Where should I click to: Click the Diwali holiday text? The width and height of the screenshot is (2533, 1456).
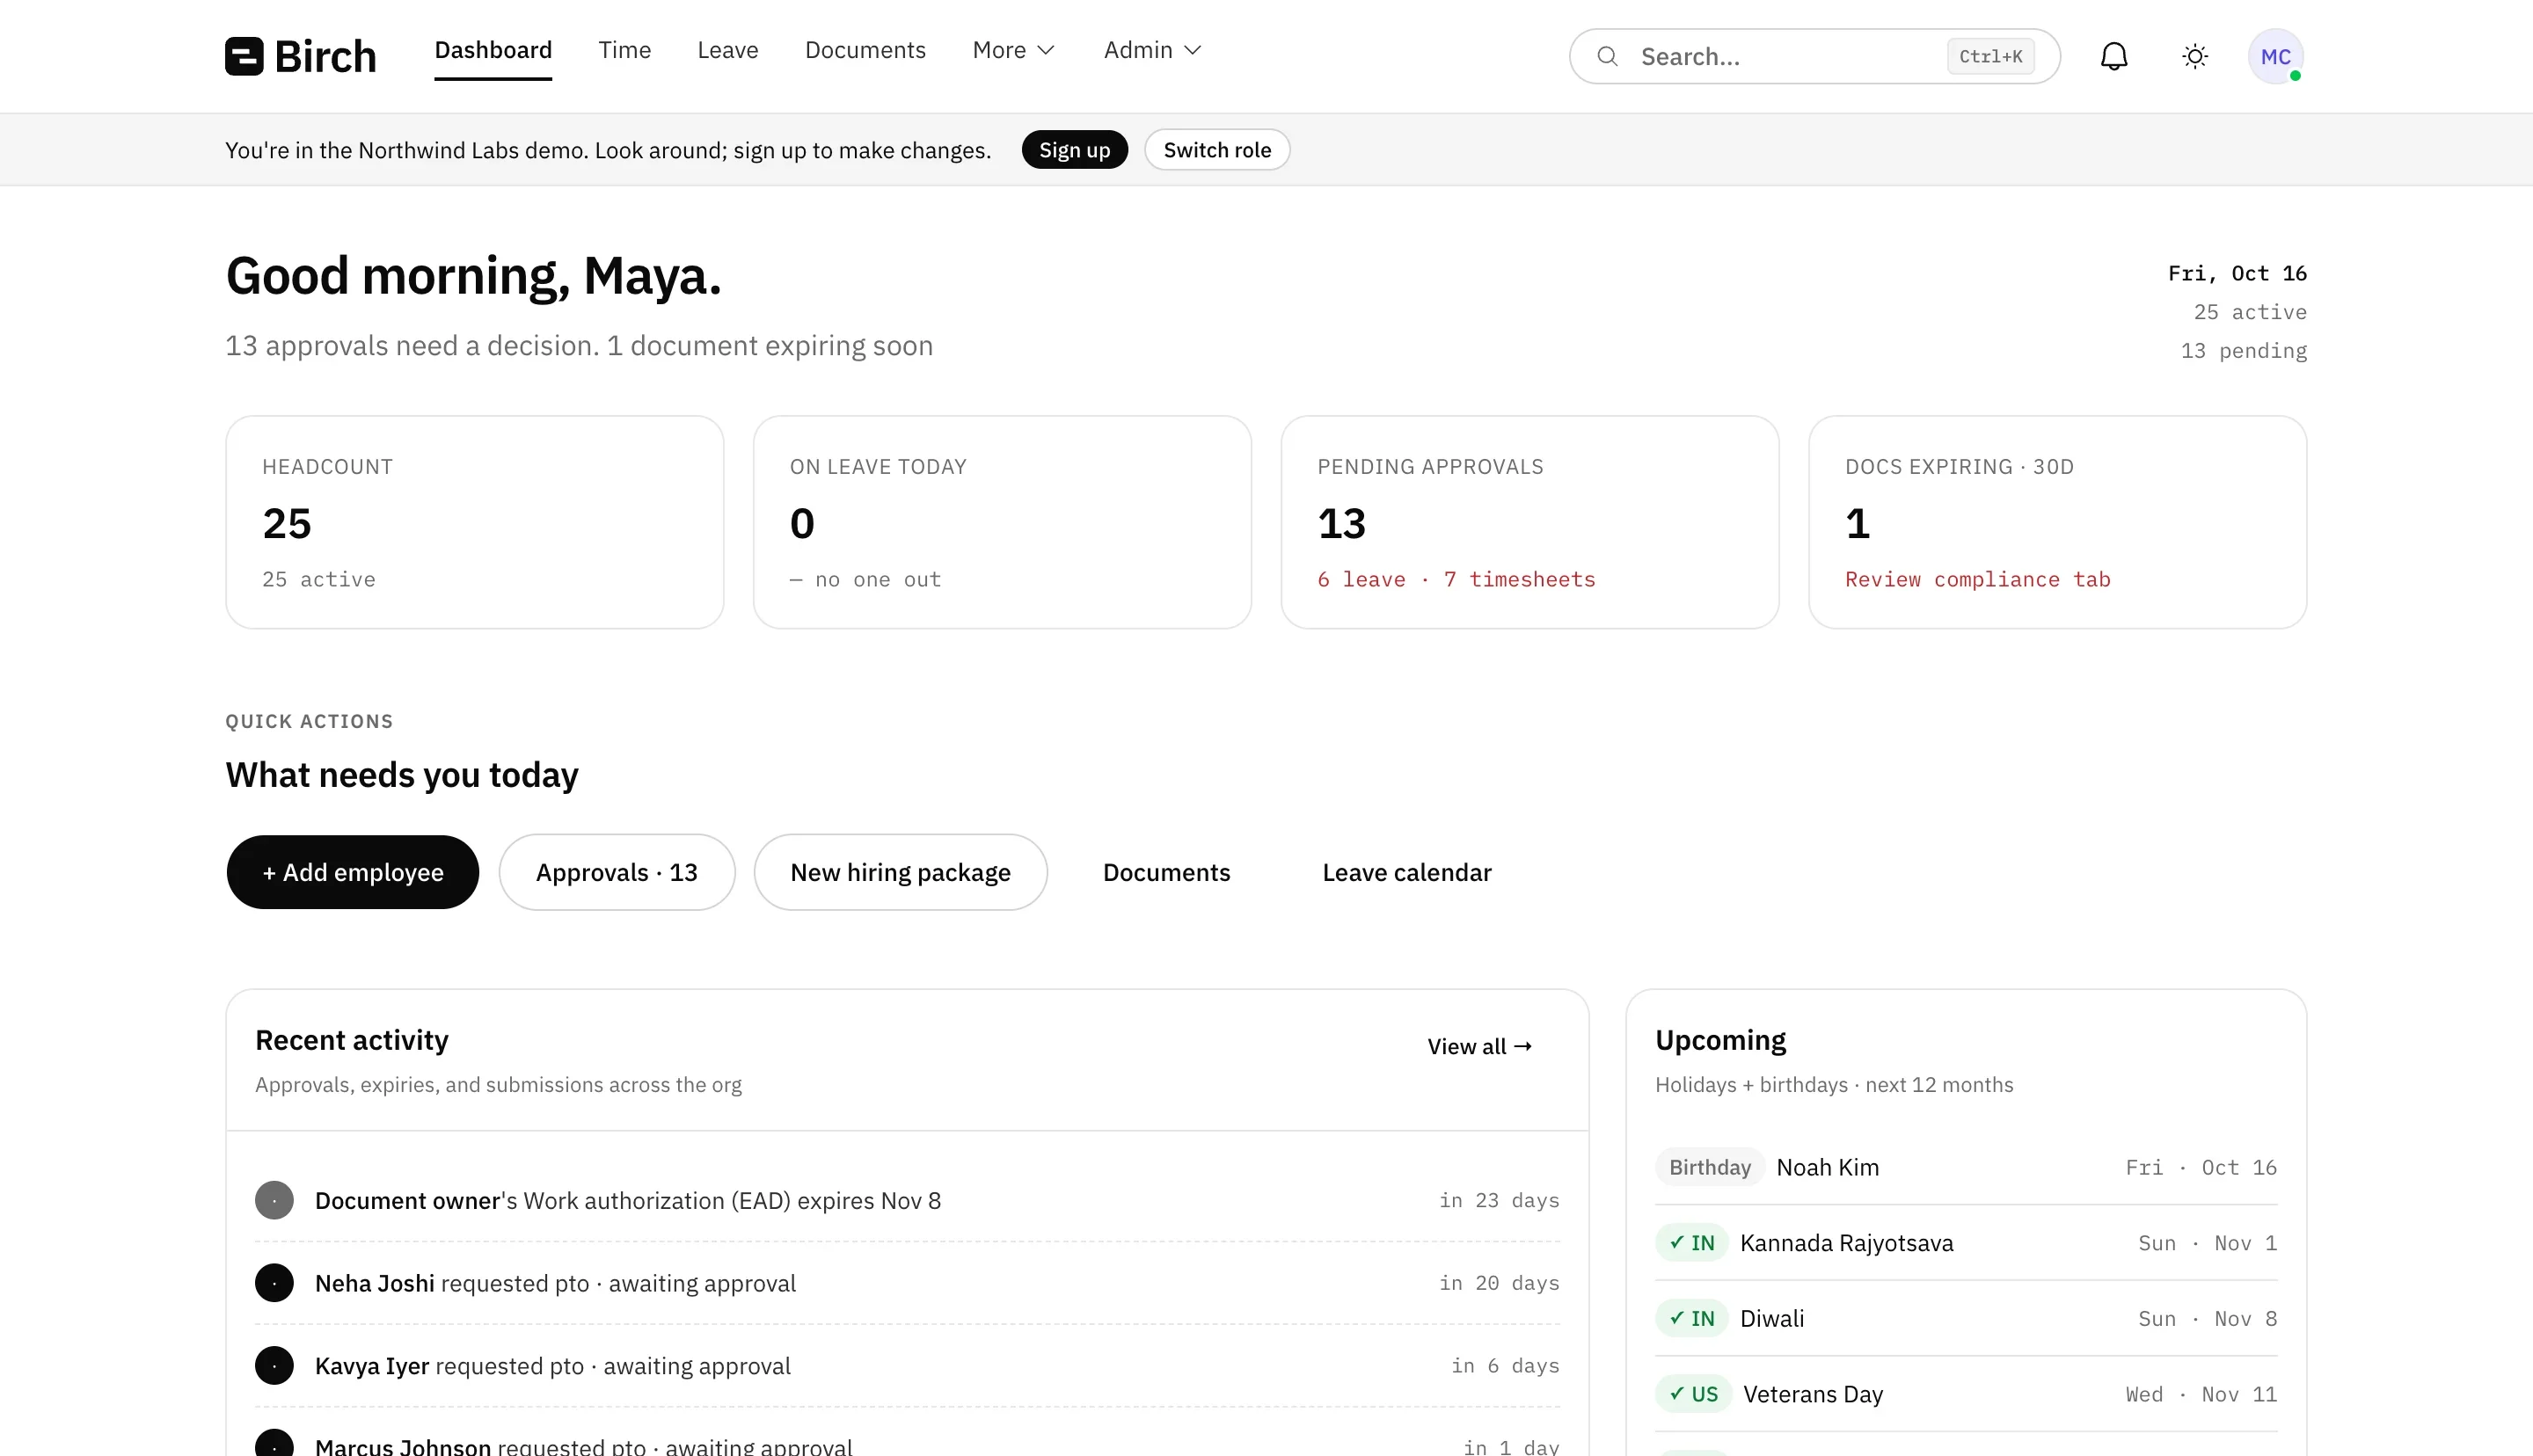click(1772, 1319)
